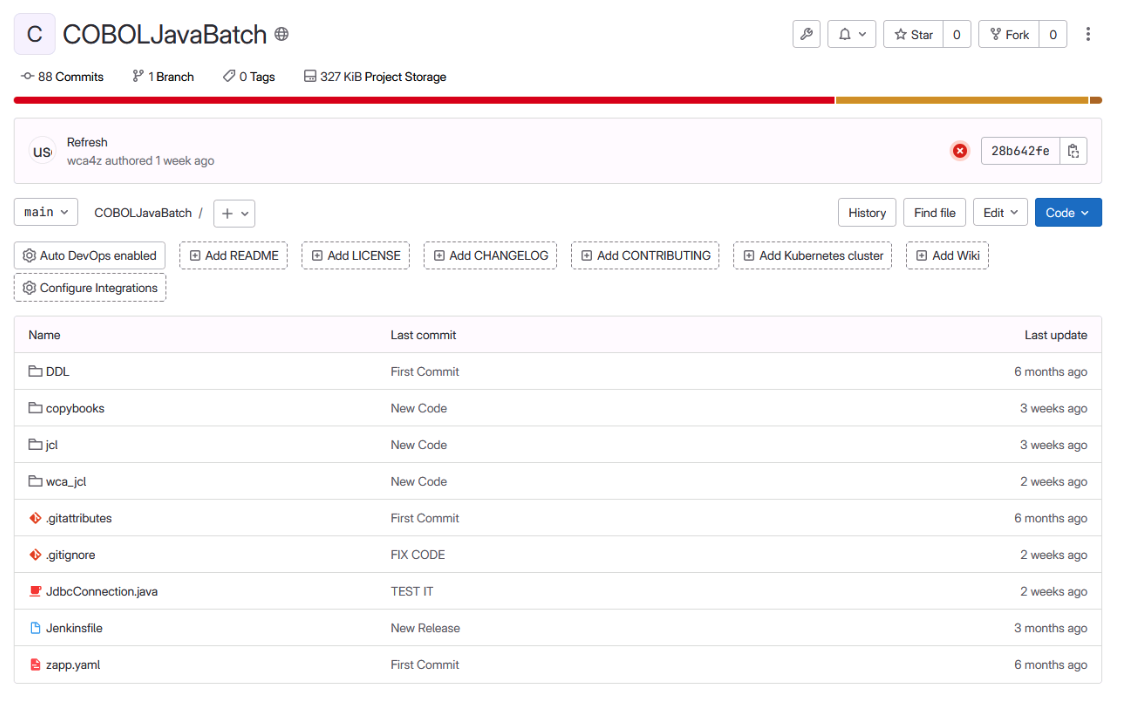The width and height of the screenshot is (1147, 709).
Task: Click Add Wiki
Action: pos(947,255)
